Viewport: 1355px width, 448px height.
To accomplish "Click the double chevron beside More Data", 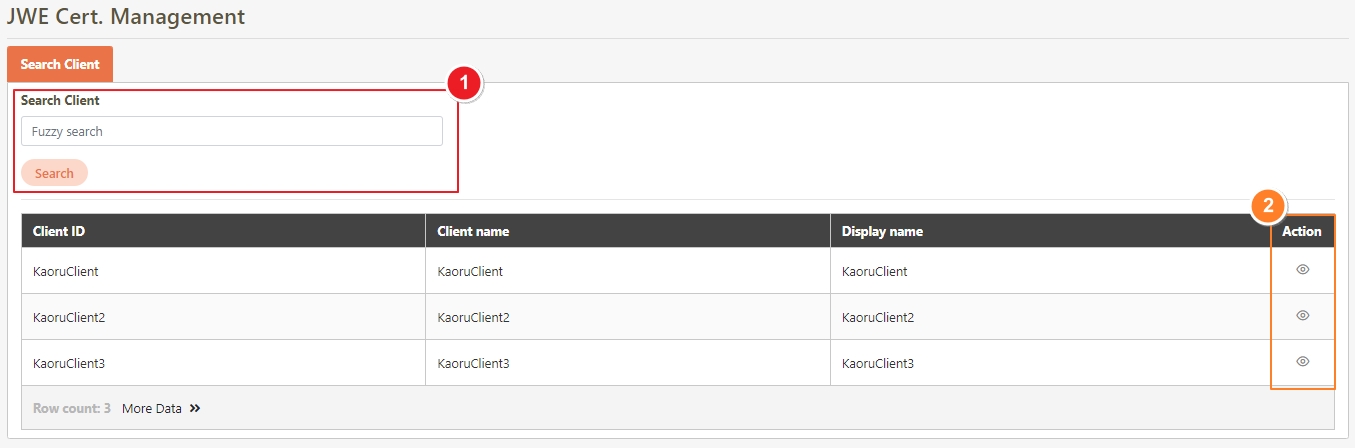I will (195, 409).
